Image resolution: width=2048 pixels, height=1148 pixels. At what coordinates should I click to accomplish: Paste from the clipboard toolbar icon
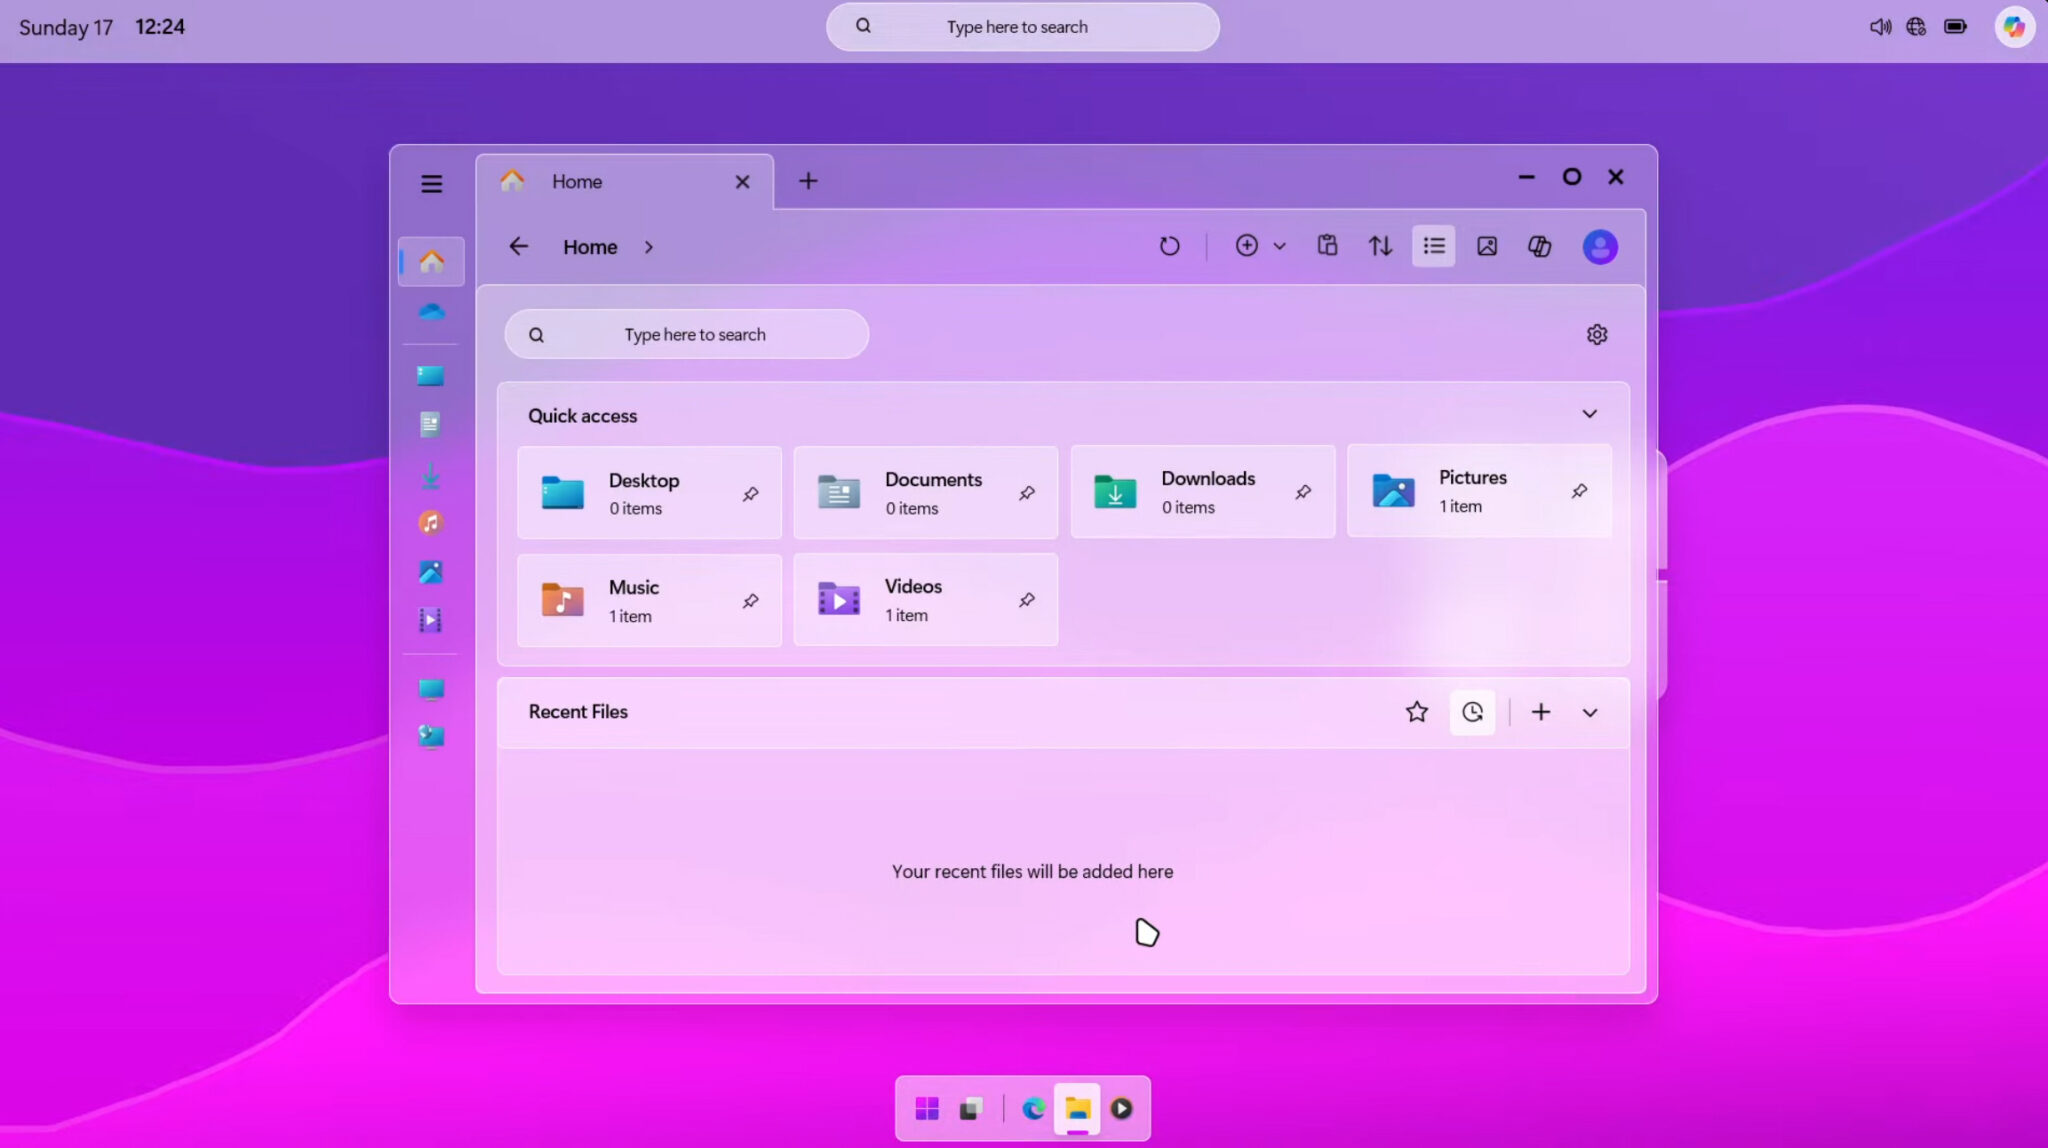1327,246
